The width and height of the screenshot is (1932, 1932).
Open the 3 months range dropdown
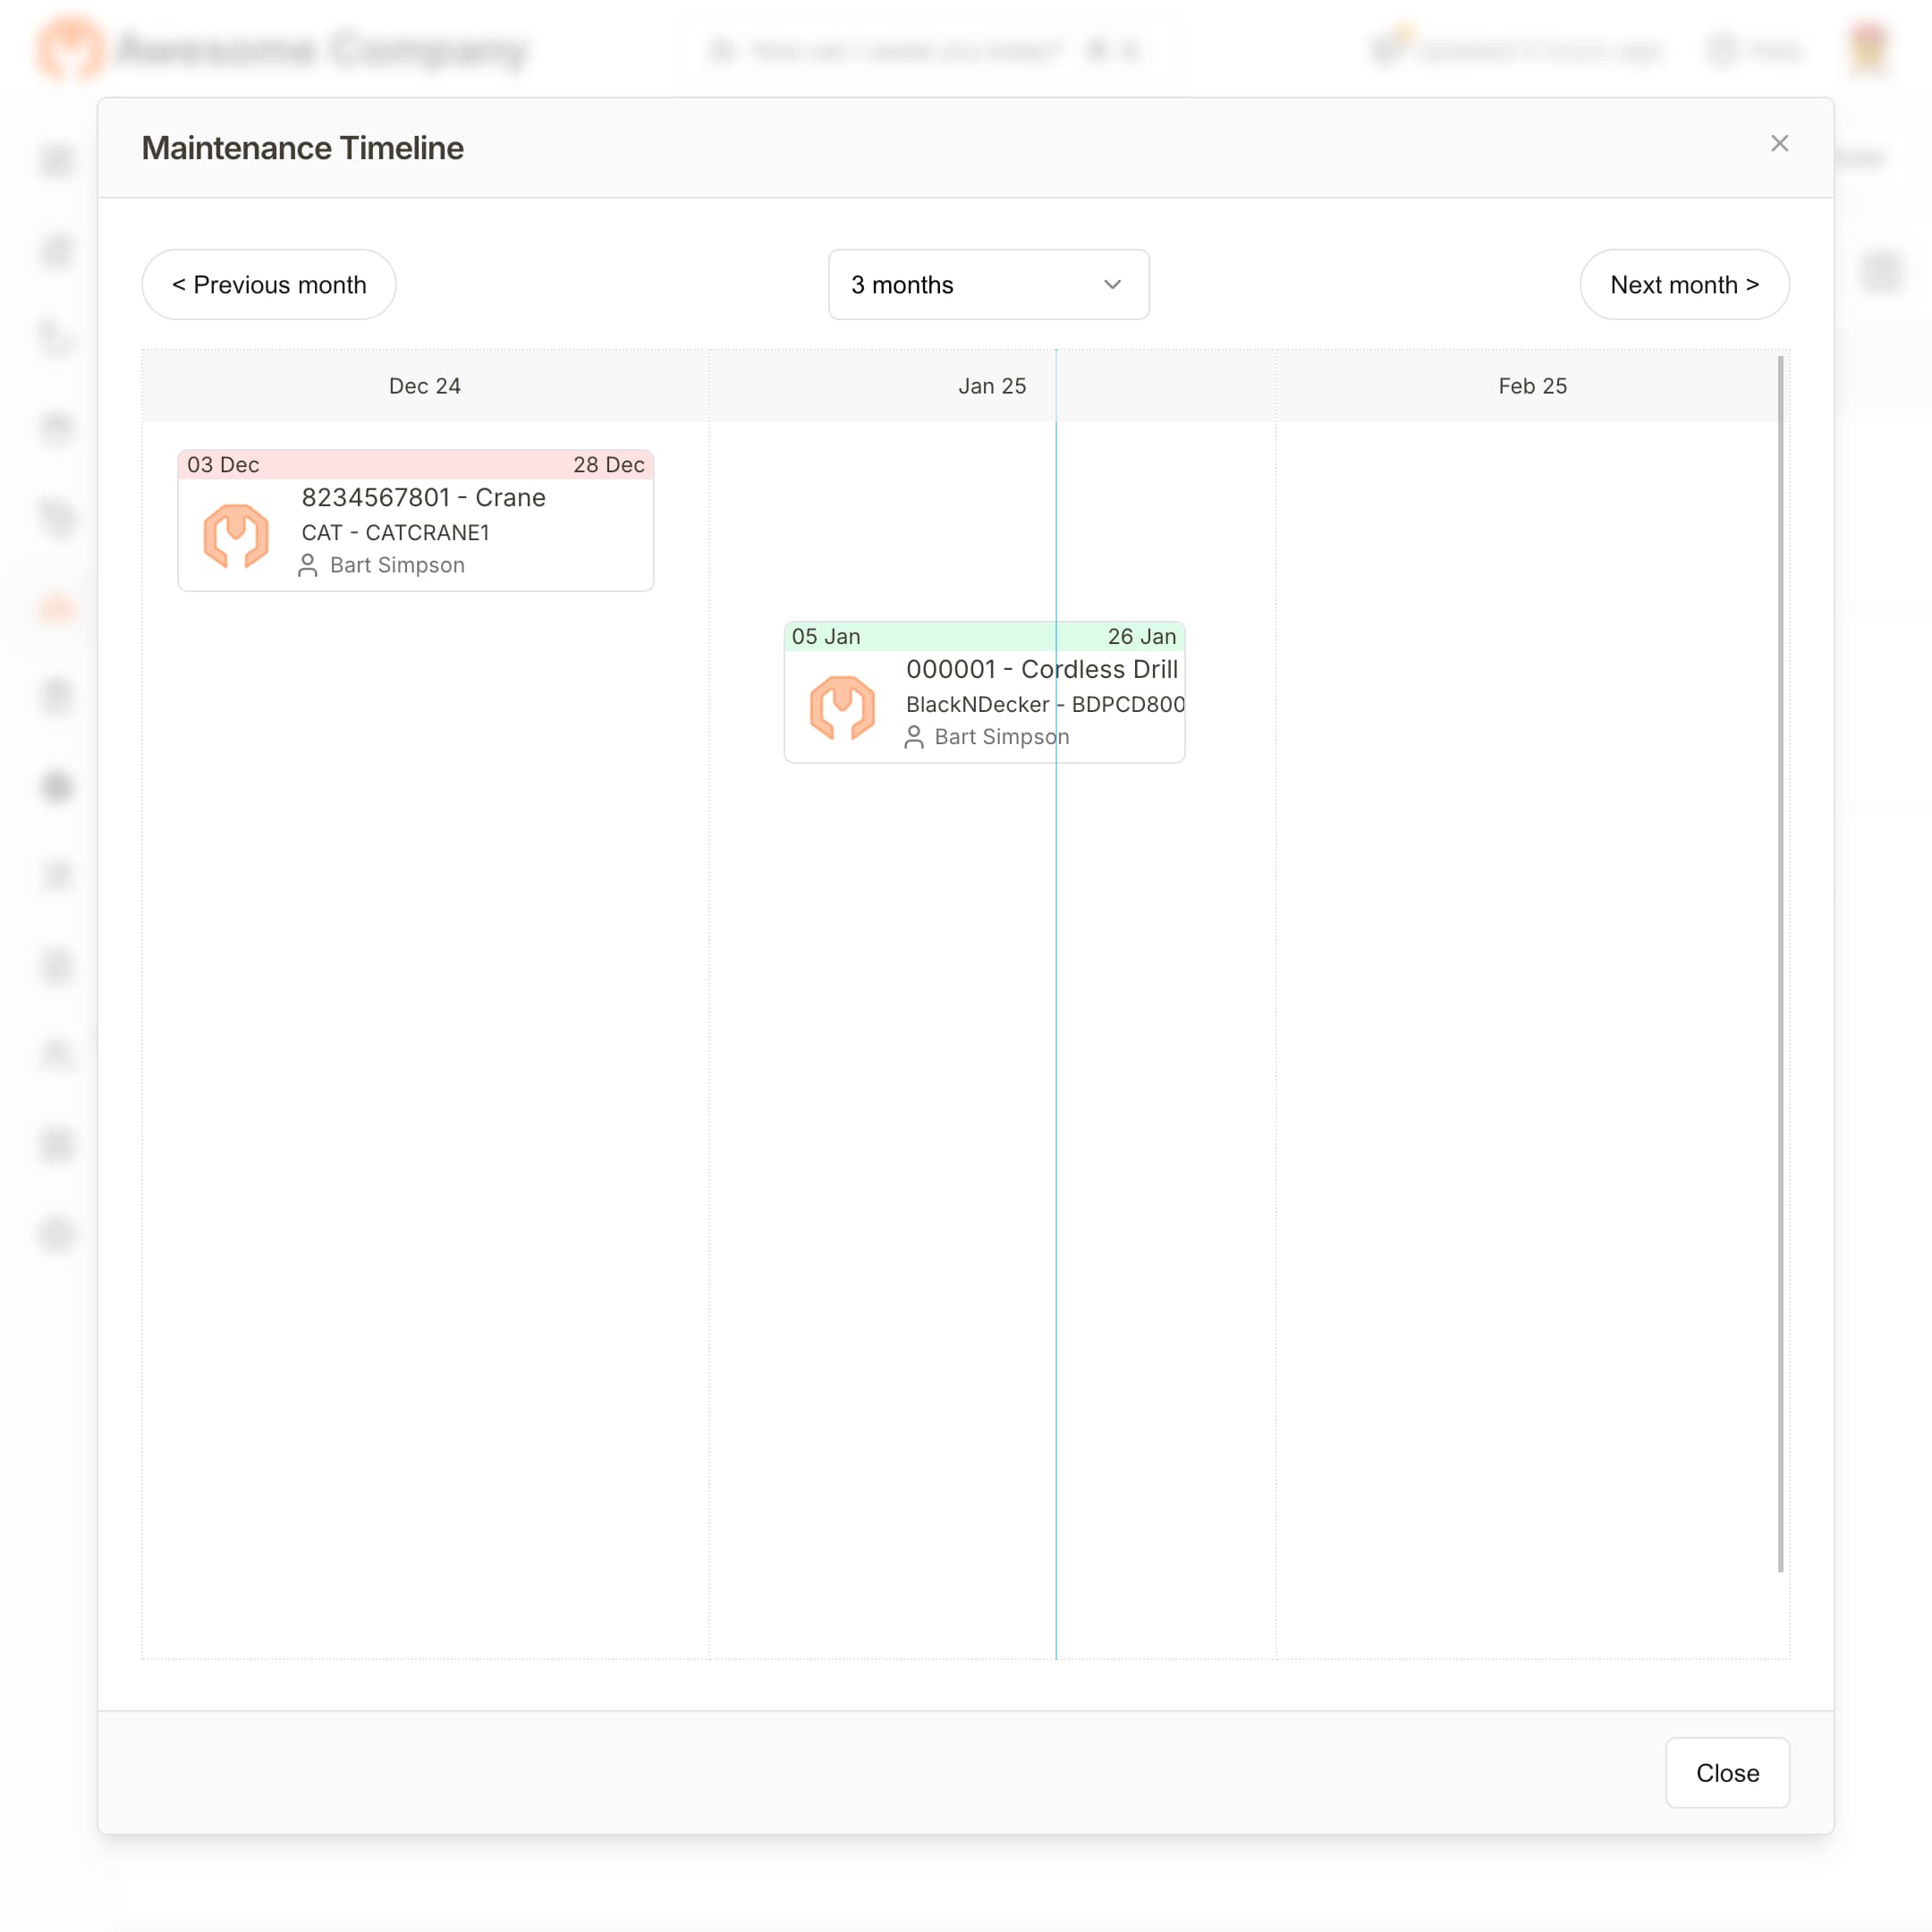tap(988, 284)
